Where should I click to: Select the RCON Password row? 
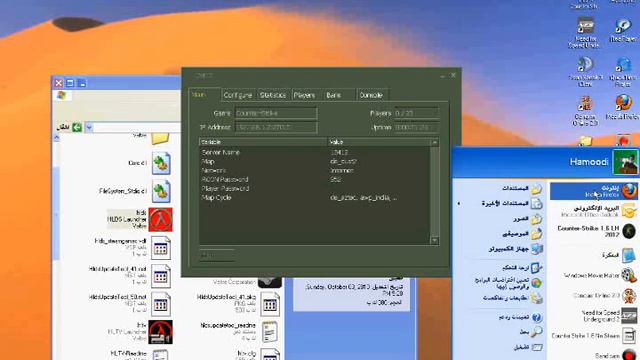coord(314,179)
